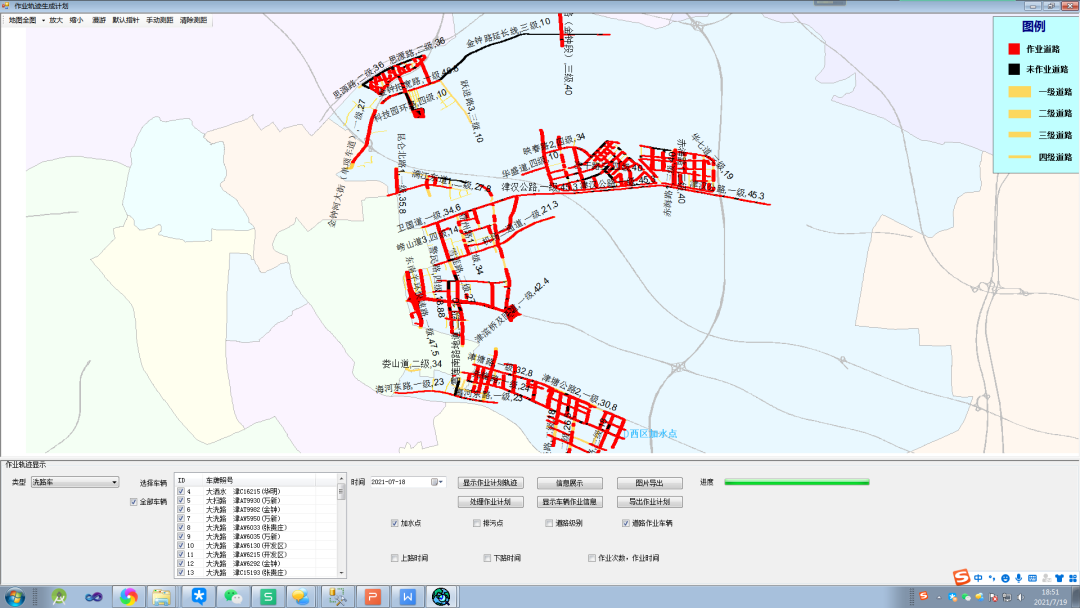Select vehicle row ID 8 in the list
This screenshot has width=1080, height=608.
pyautogui.click(x=256, y=527)
